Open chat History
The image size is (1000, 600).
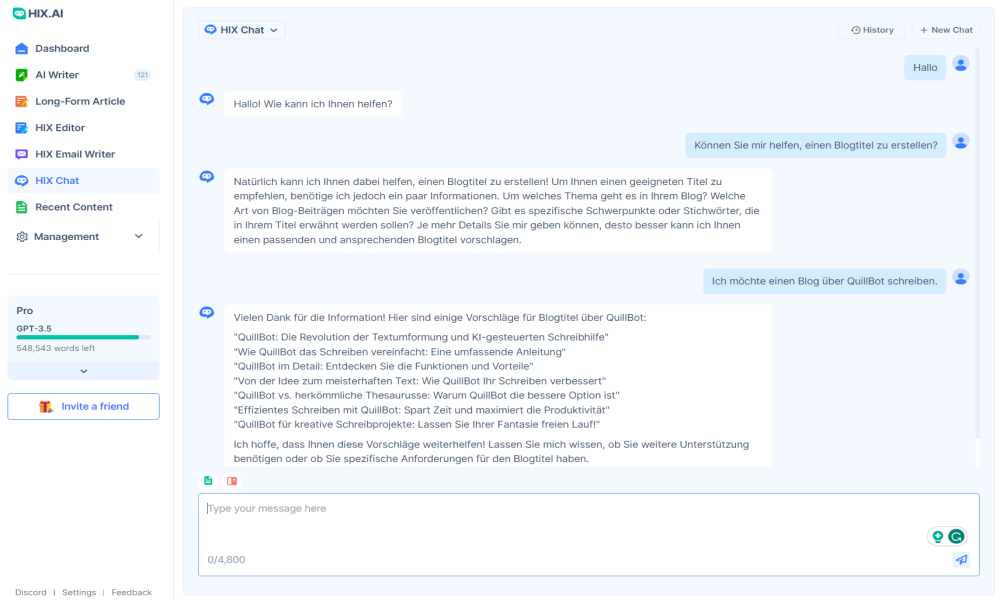[x=872, y=30]
